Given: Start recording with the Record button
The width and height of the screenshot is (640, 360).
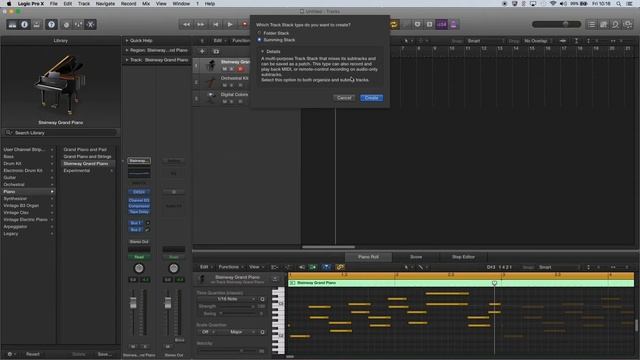Looking at the screenshot, I should (244, 24).
